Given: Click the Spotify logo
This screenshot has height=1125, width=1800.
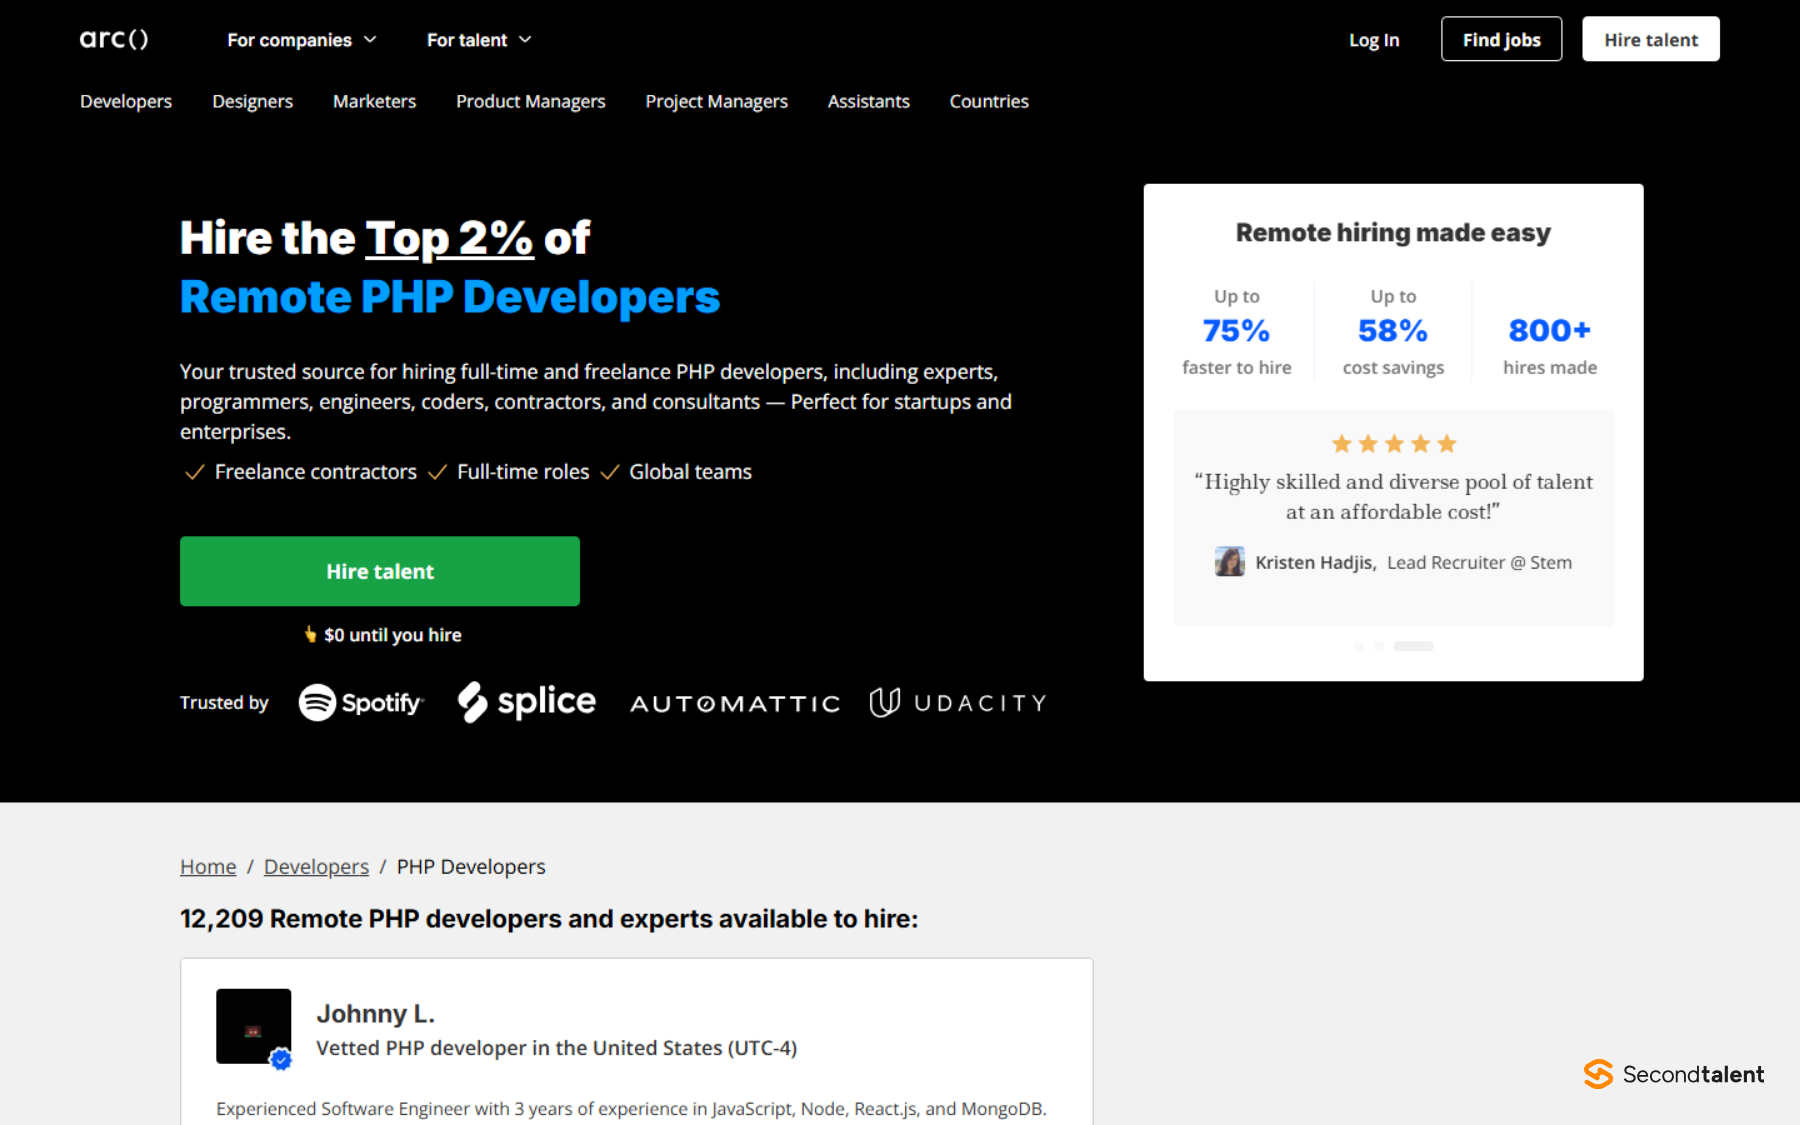Looking at the screenshot, I should click(x=361, y=703).
